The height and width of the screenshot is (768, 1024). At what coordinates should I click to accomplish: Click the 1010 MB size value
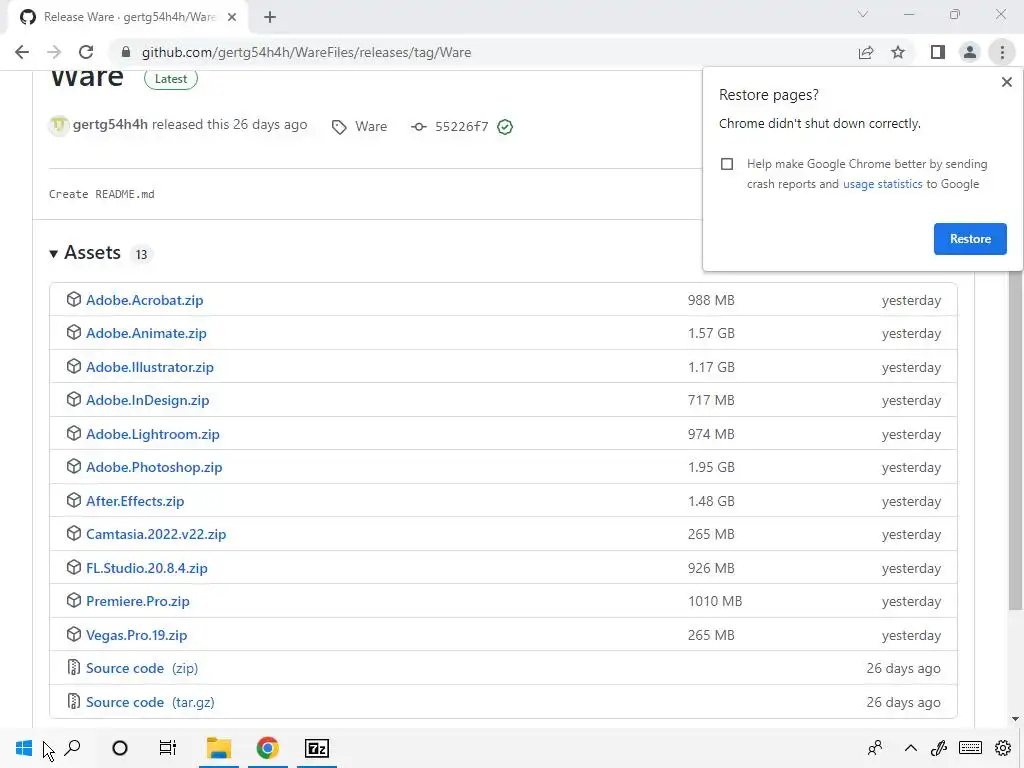coord(714,601)
